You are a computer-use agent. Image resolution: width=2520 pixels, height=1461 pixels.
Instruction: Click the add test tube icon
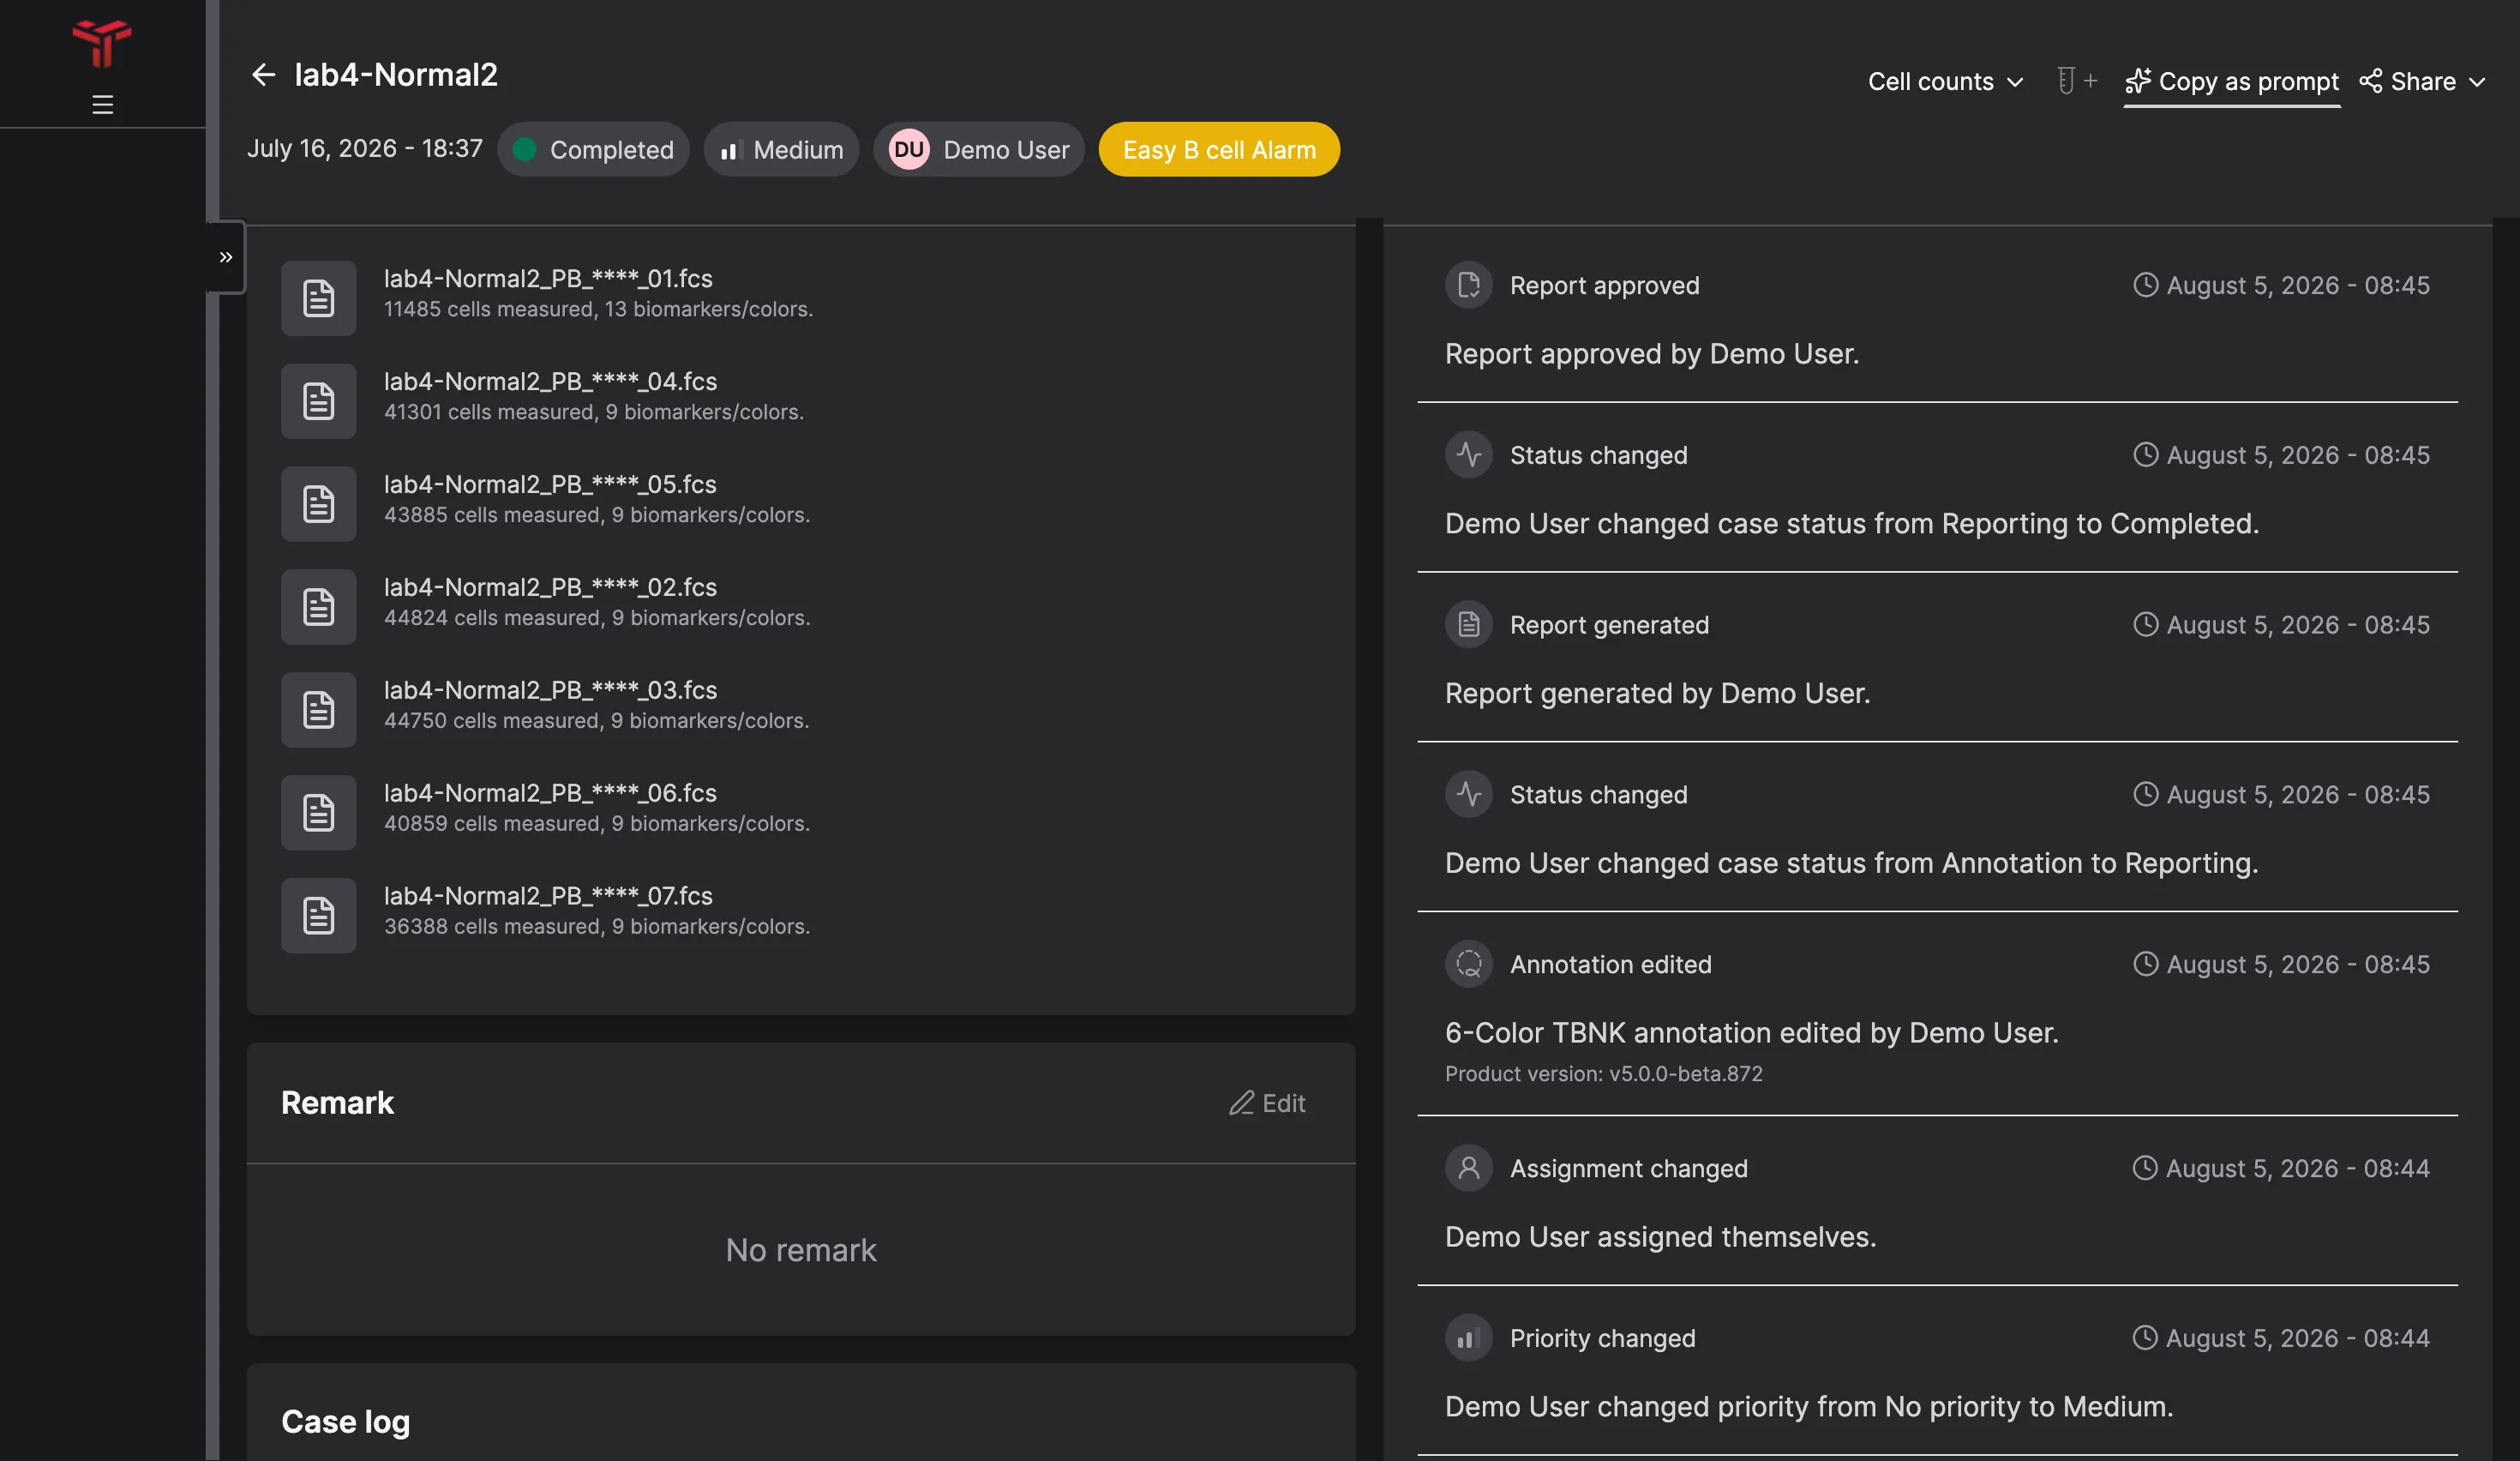point(2075,80)
